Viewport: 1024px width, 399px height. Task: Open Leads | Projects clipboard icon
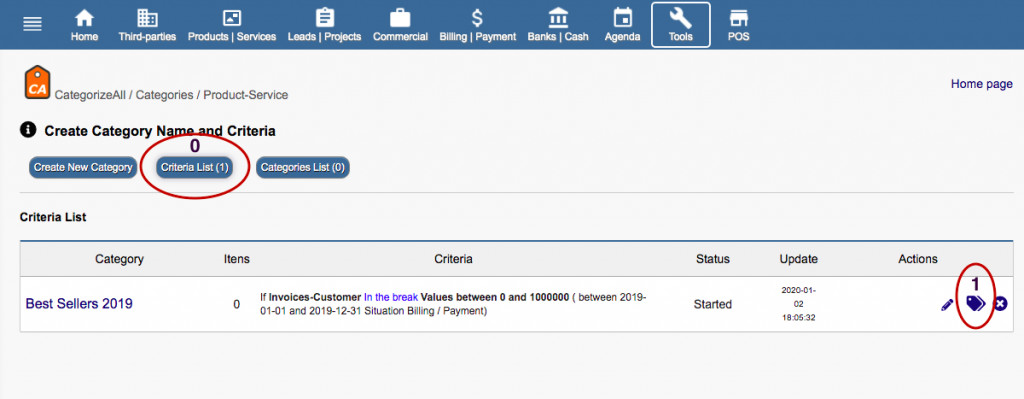pos(325,18)
